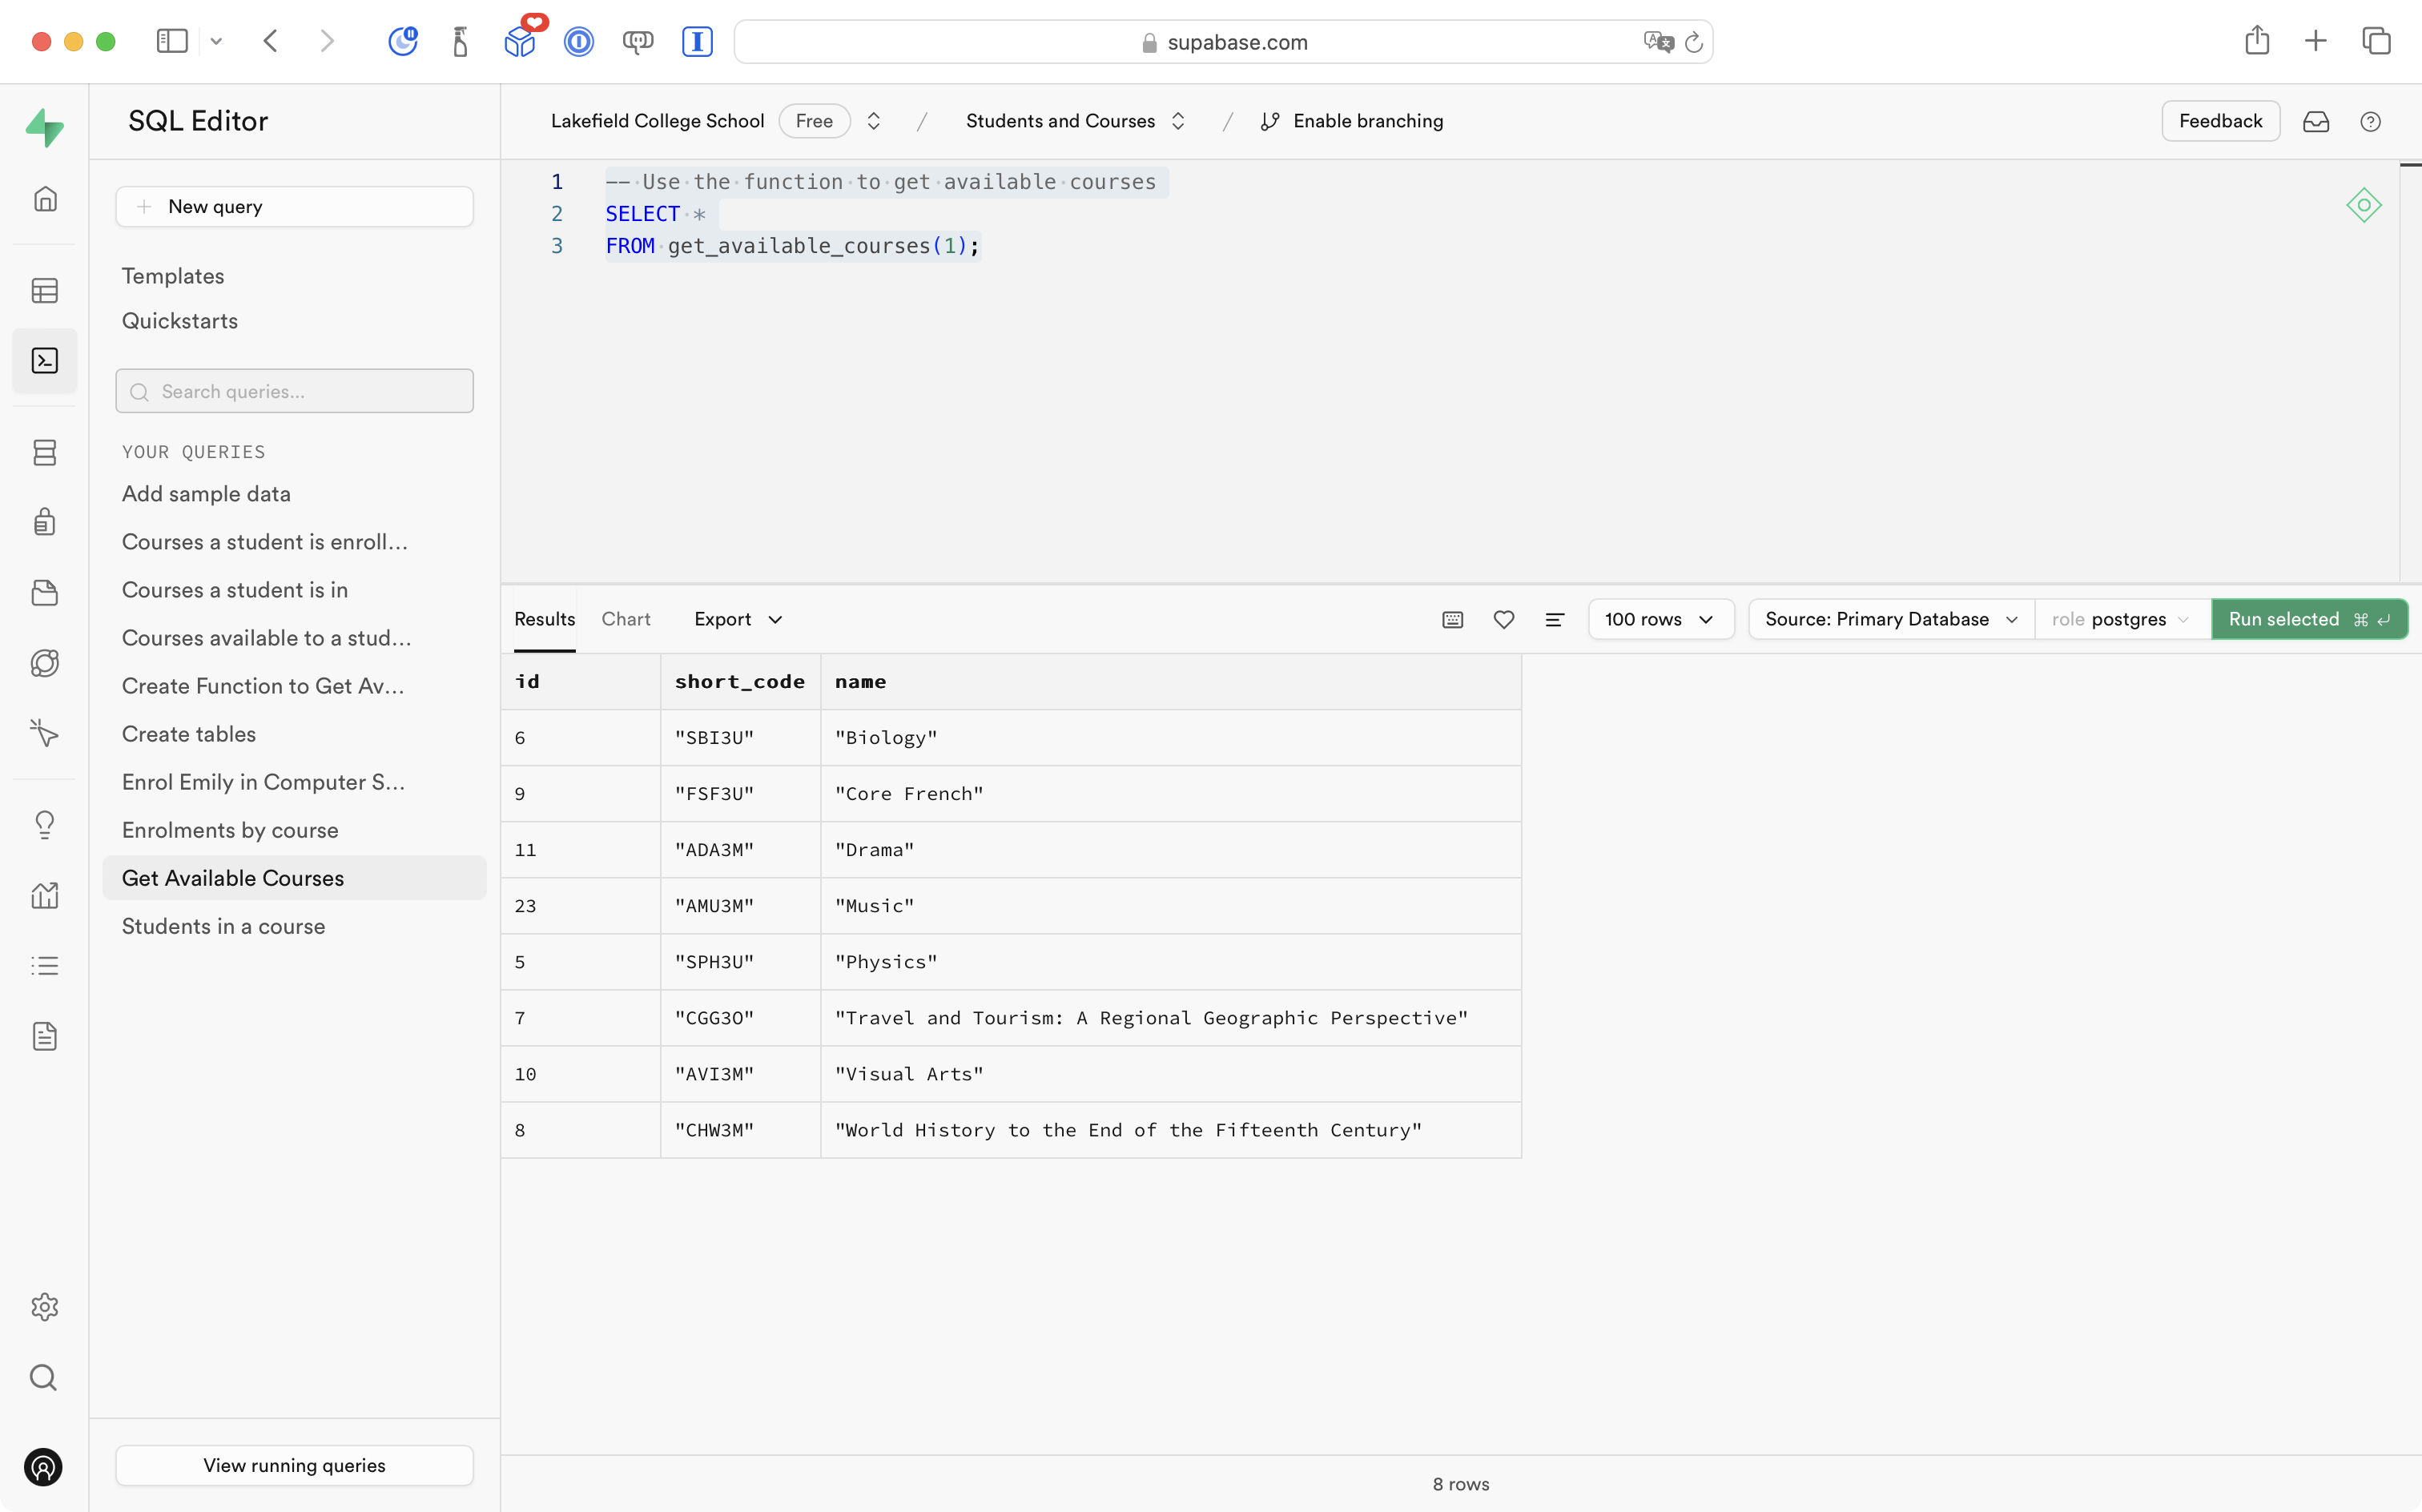Screen dimensions: 2422x1512
Task: Open the Export dropdown menu
Action: pyautogui.click(x=738, y=620)
